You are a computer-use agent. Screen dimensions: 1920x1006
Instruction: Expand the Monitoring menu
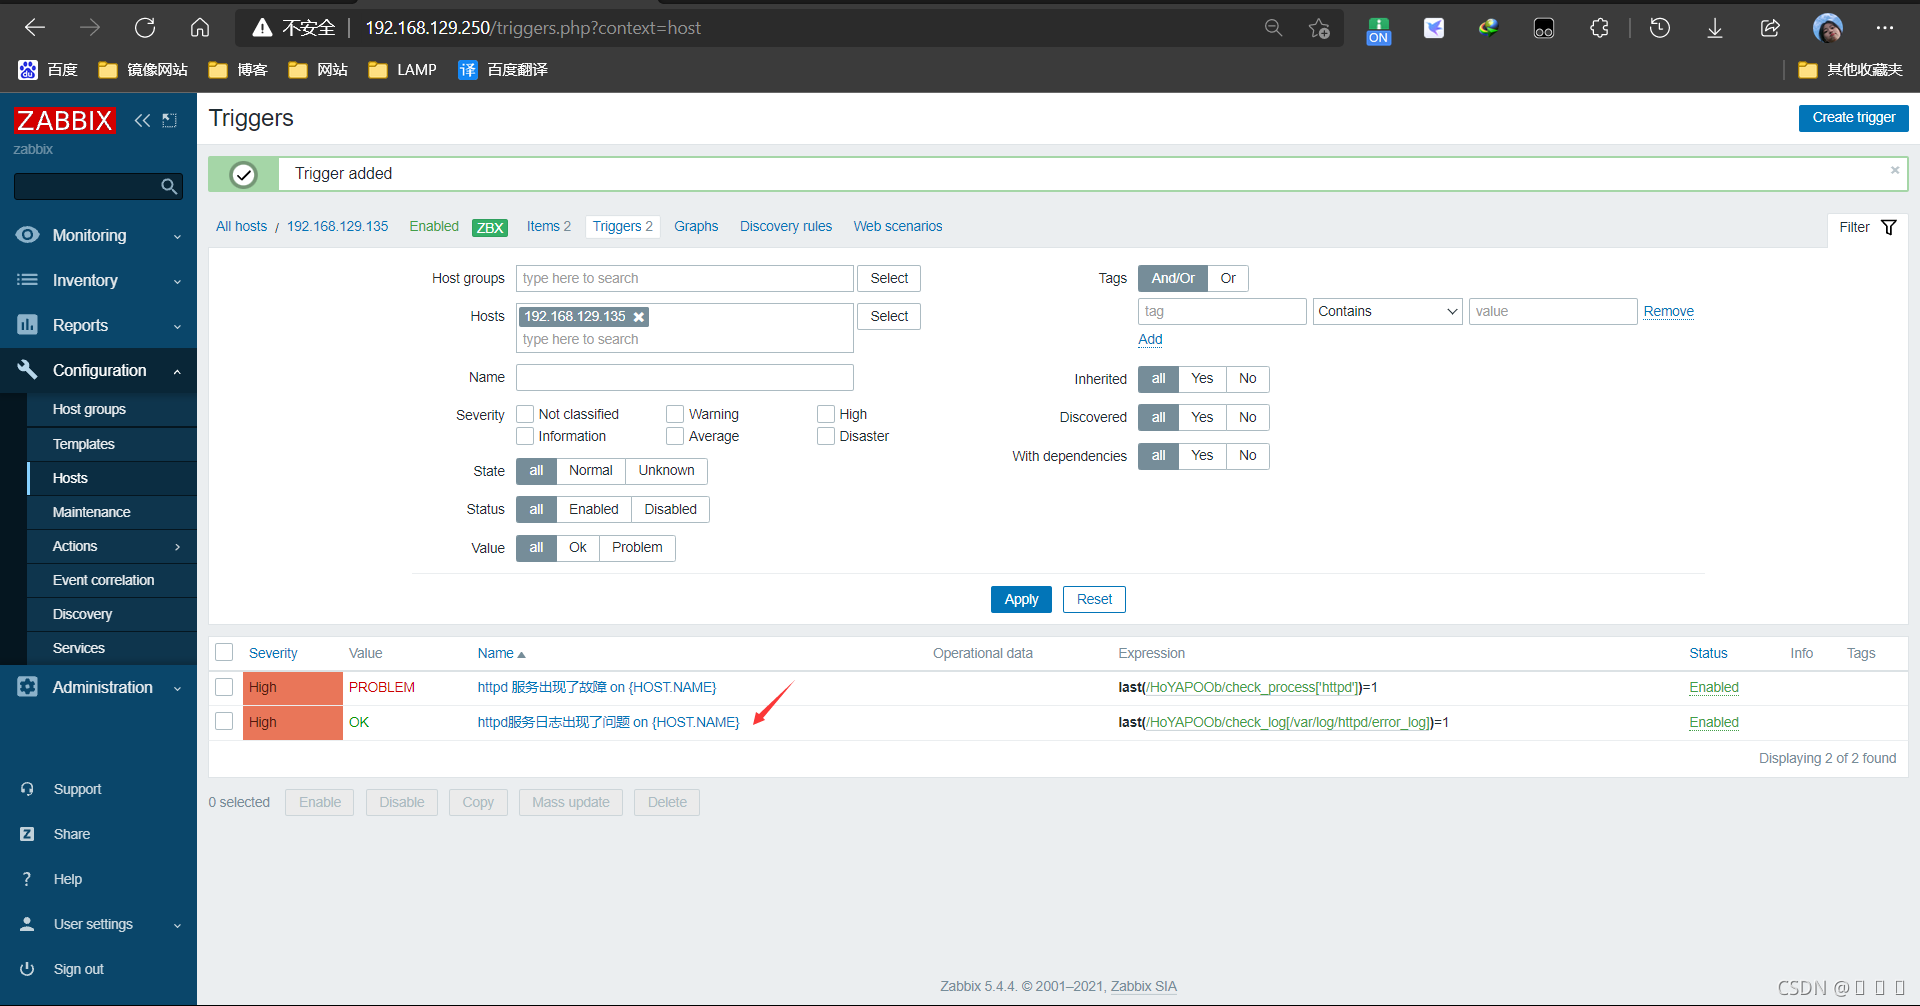(x=98, y=235)
